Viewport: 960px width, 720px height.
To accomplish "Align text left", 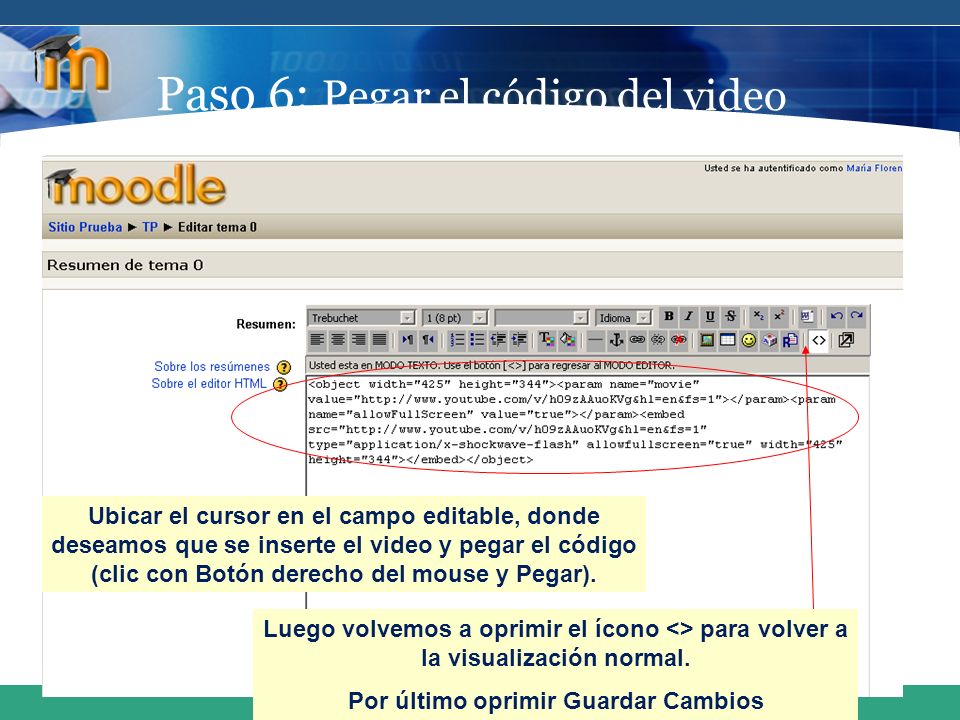I will click(x=317, y=340).
